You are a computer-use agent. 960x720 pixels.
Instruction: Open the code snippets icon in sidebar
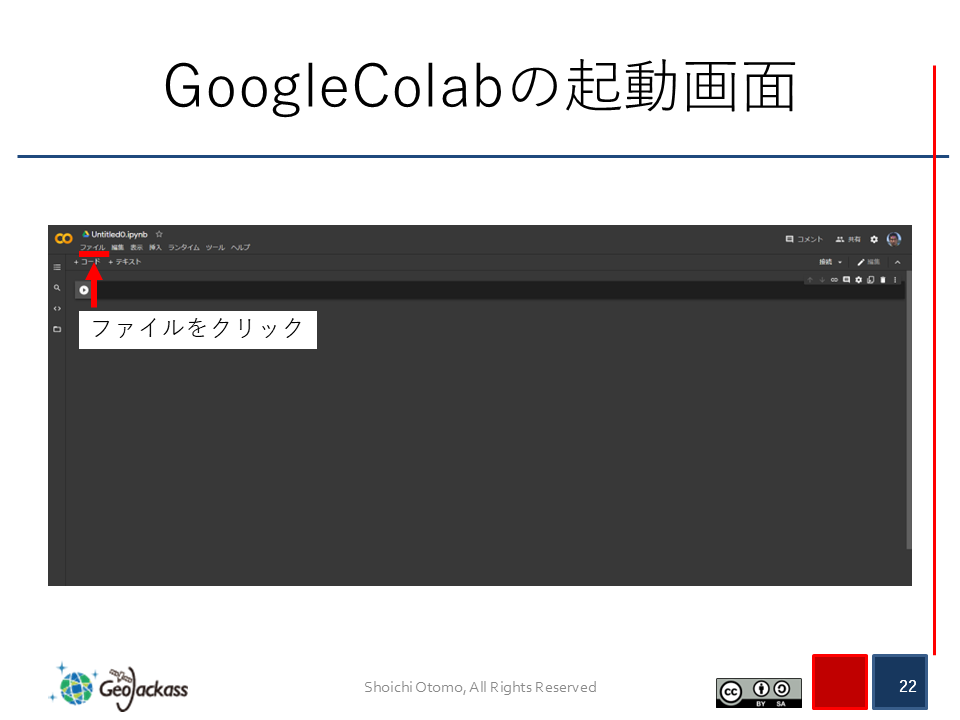click(x=57, y=308)
